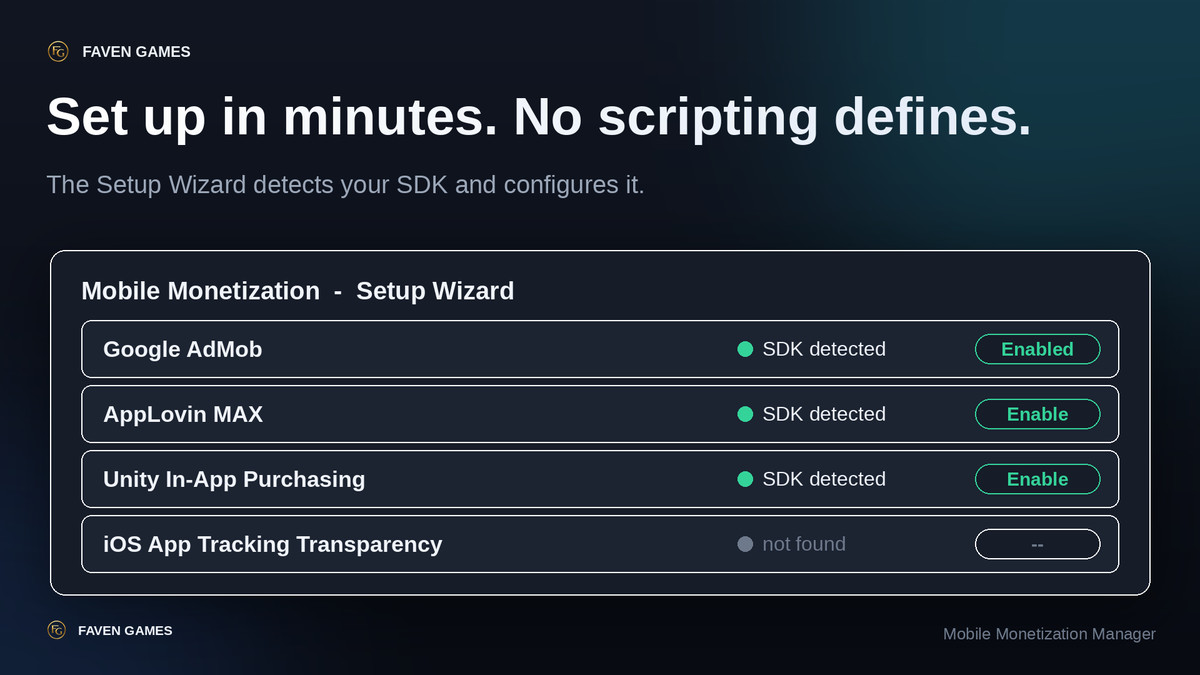Click the Mobile Monetization Manager footer text

point(1049,634)
